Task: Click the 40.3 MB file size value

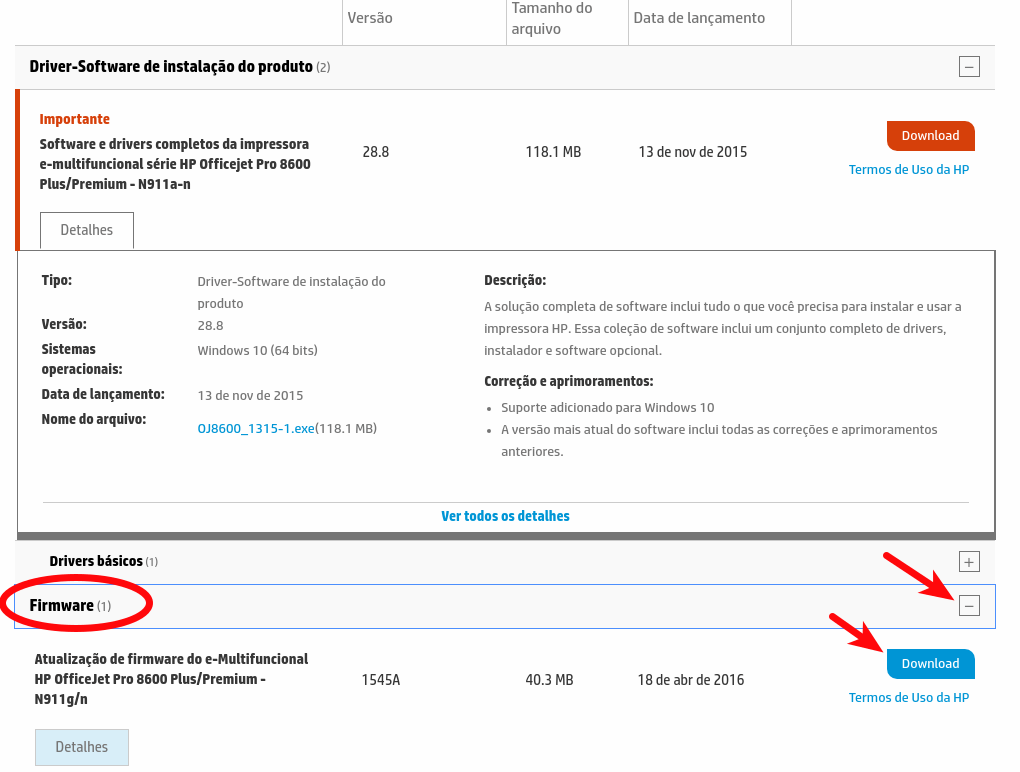Action: pos(549,680)
